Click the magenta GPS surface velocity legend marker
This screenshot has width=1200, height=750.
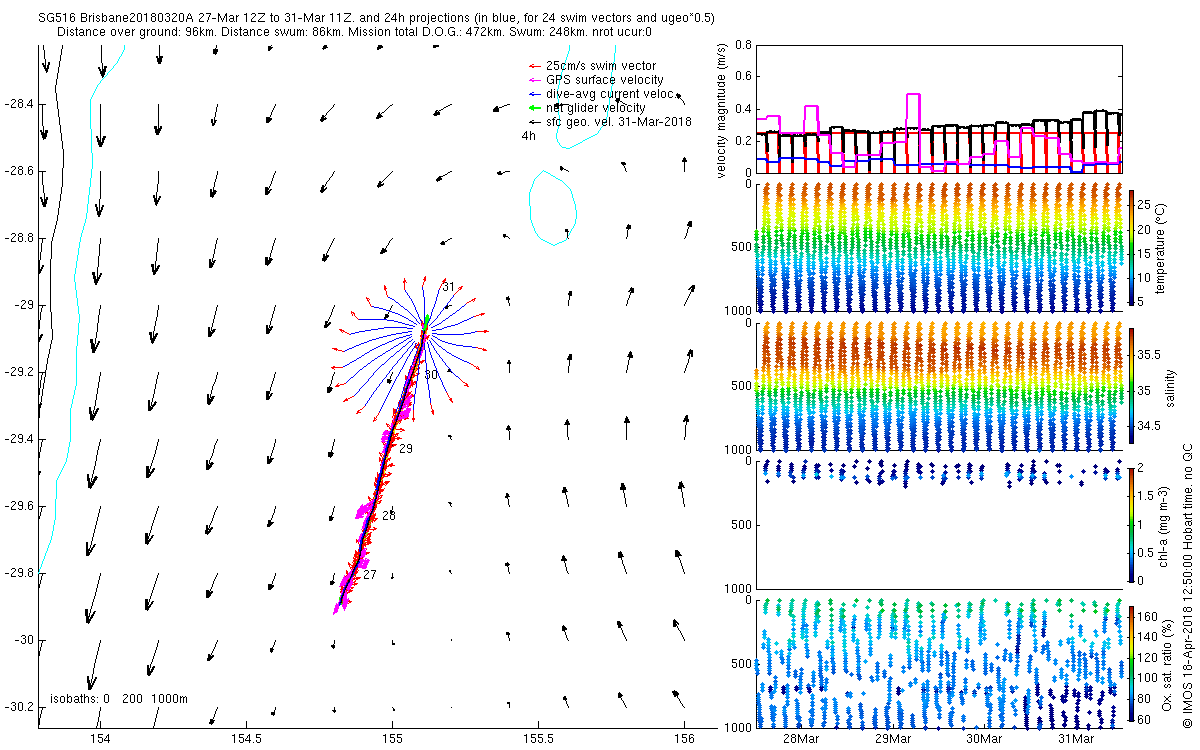tap(533, 80)
